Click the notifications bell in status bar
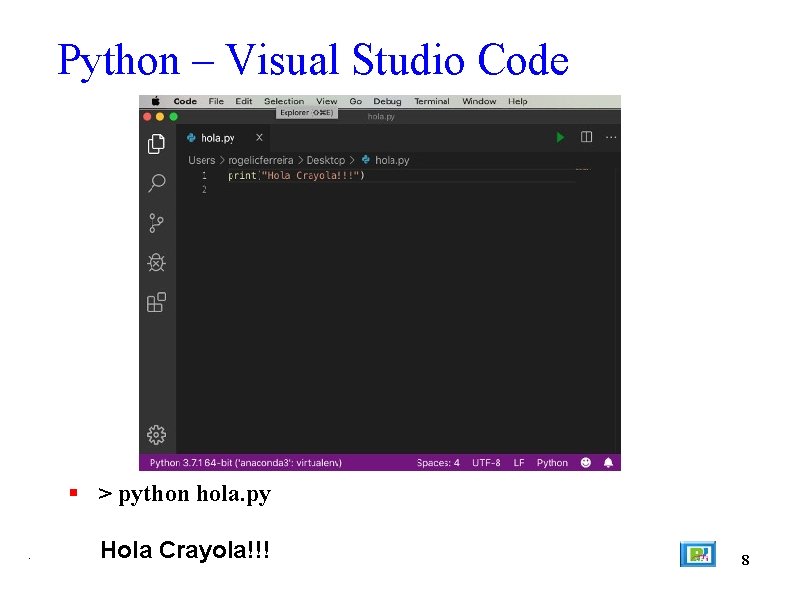The width and height of the screenshot is (794, 595). pyautogui.click(x=608, y=462)
